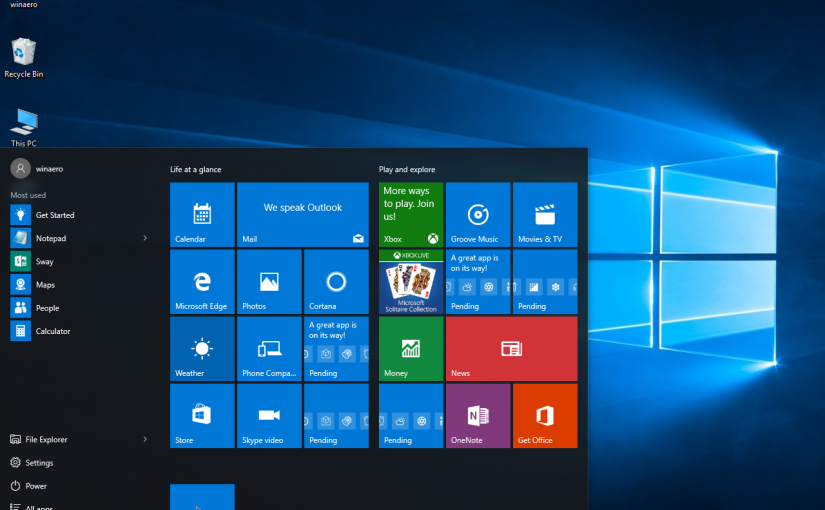Click Pending tile below Movies & TV
The image size is (825, 510).
click(545, 282)
